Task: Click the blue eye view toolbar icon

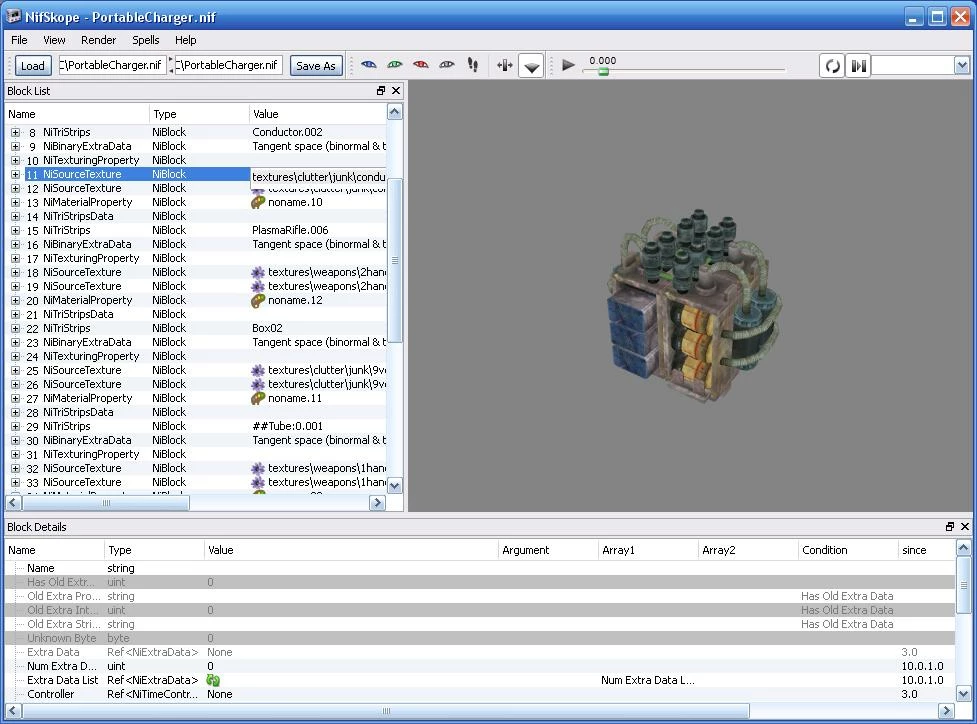Action: pyautogui.click(x=369, y=65)
